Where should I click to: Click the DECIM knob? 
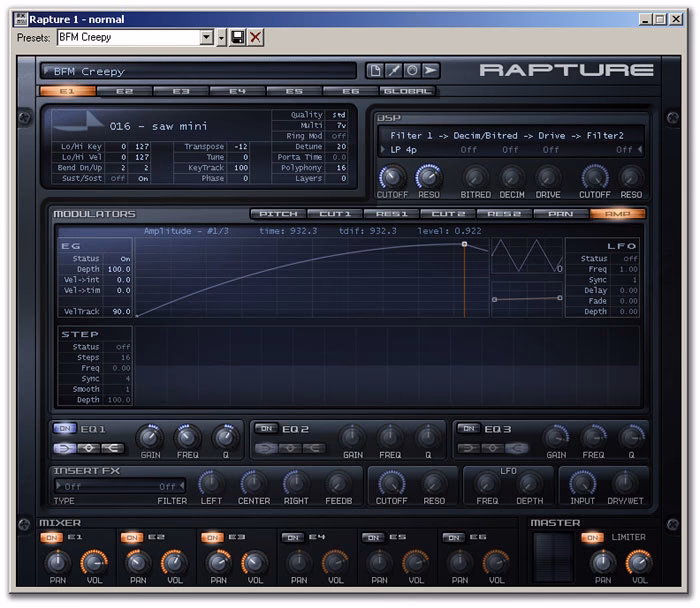[x=512, y=178]
